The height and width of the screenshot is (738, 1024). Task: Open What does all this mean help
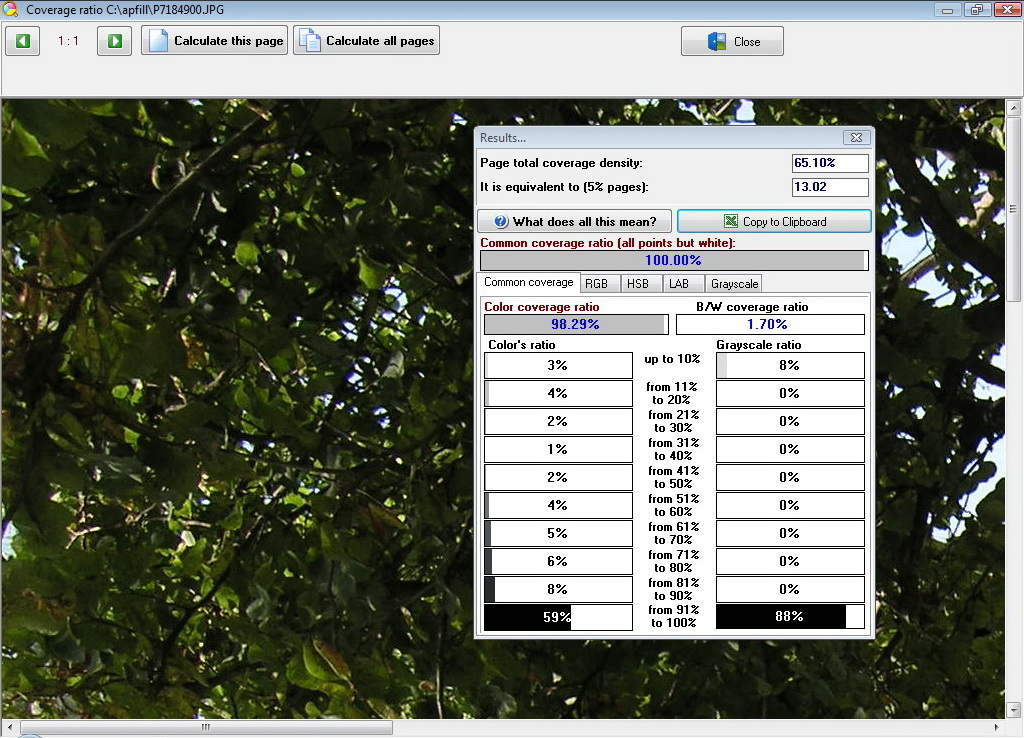pos(574,221)
